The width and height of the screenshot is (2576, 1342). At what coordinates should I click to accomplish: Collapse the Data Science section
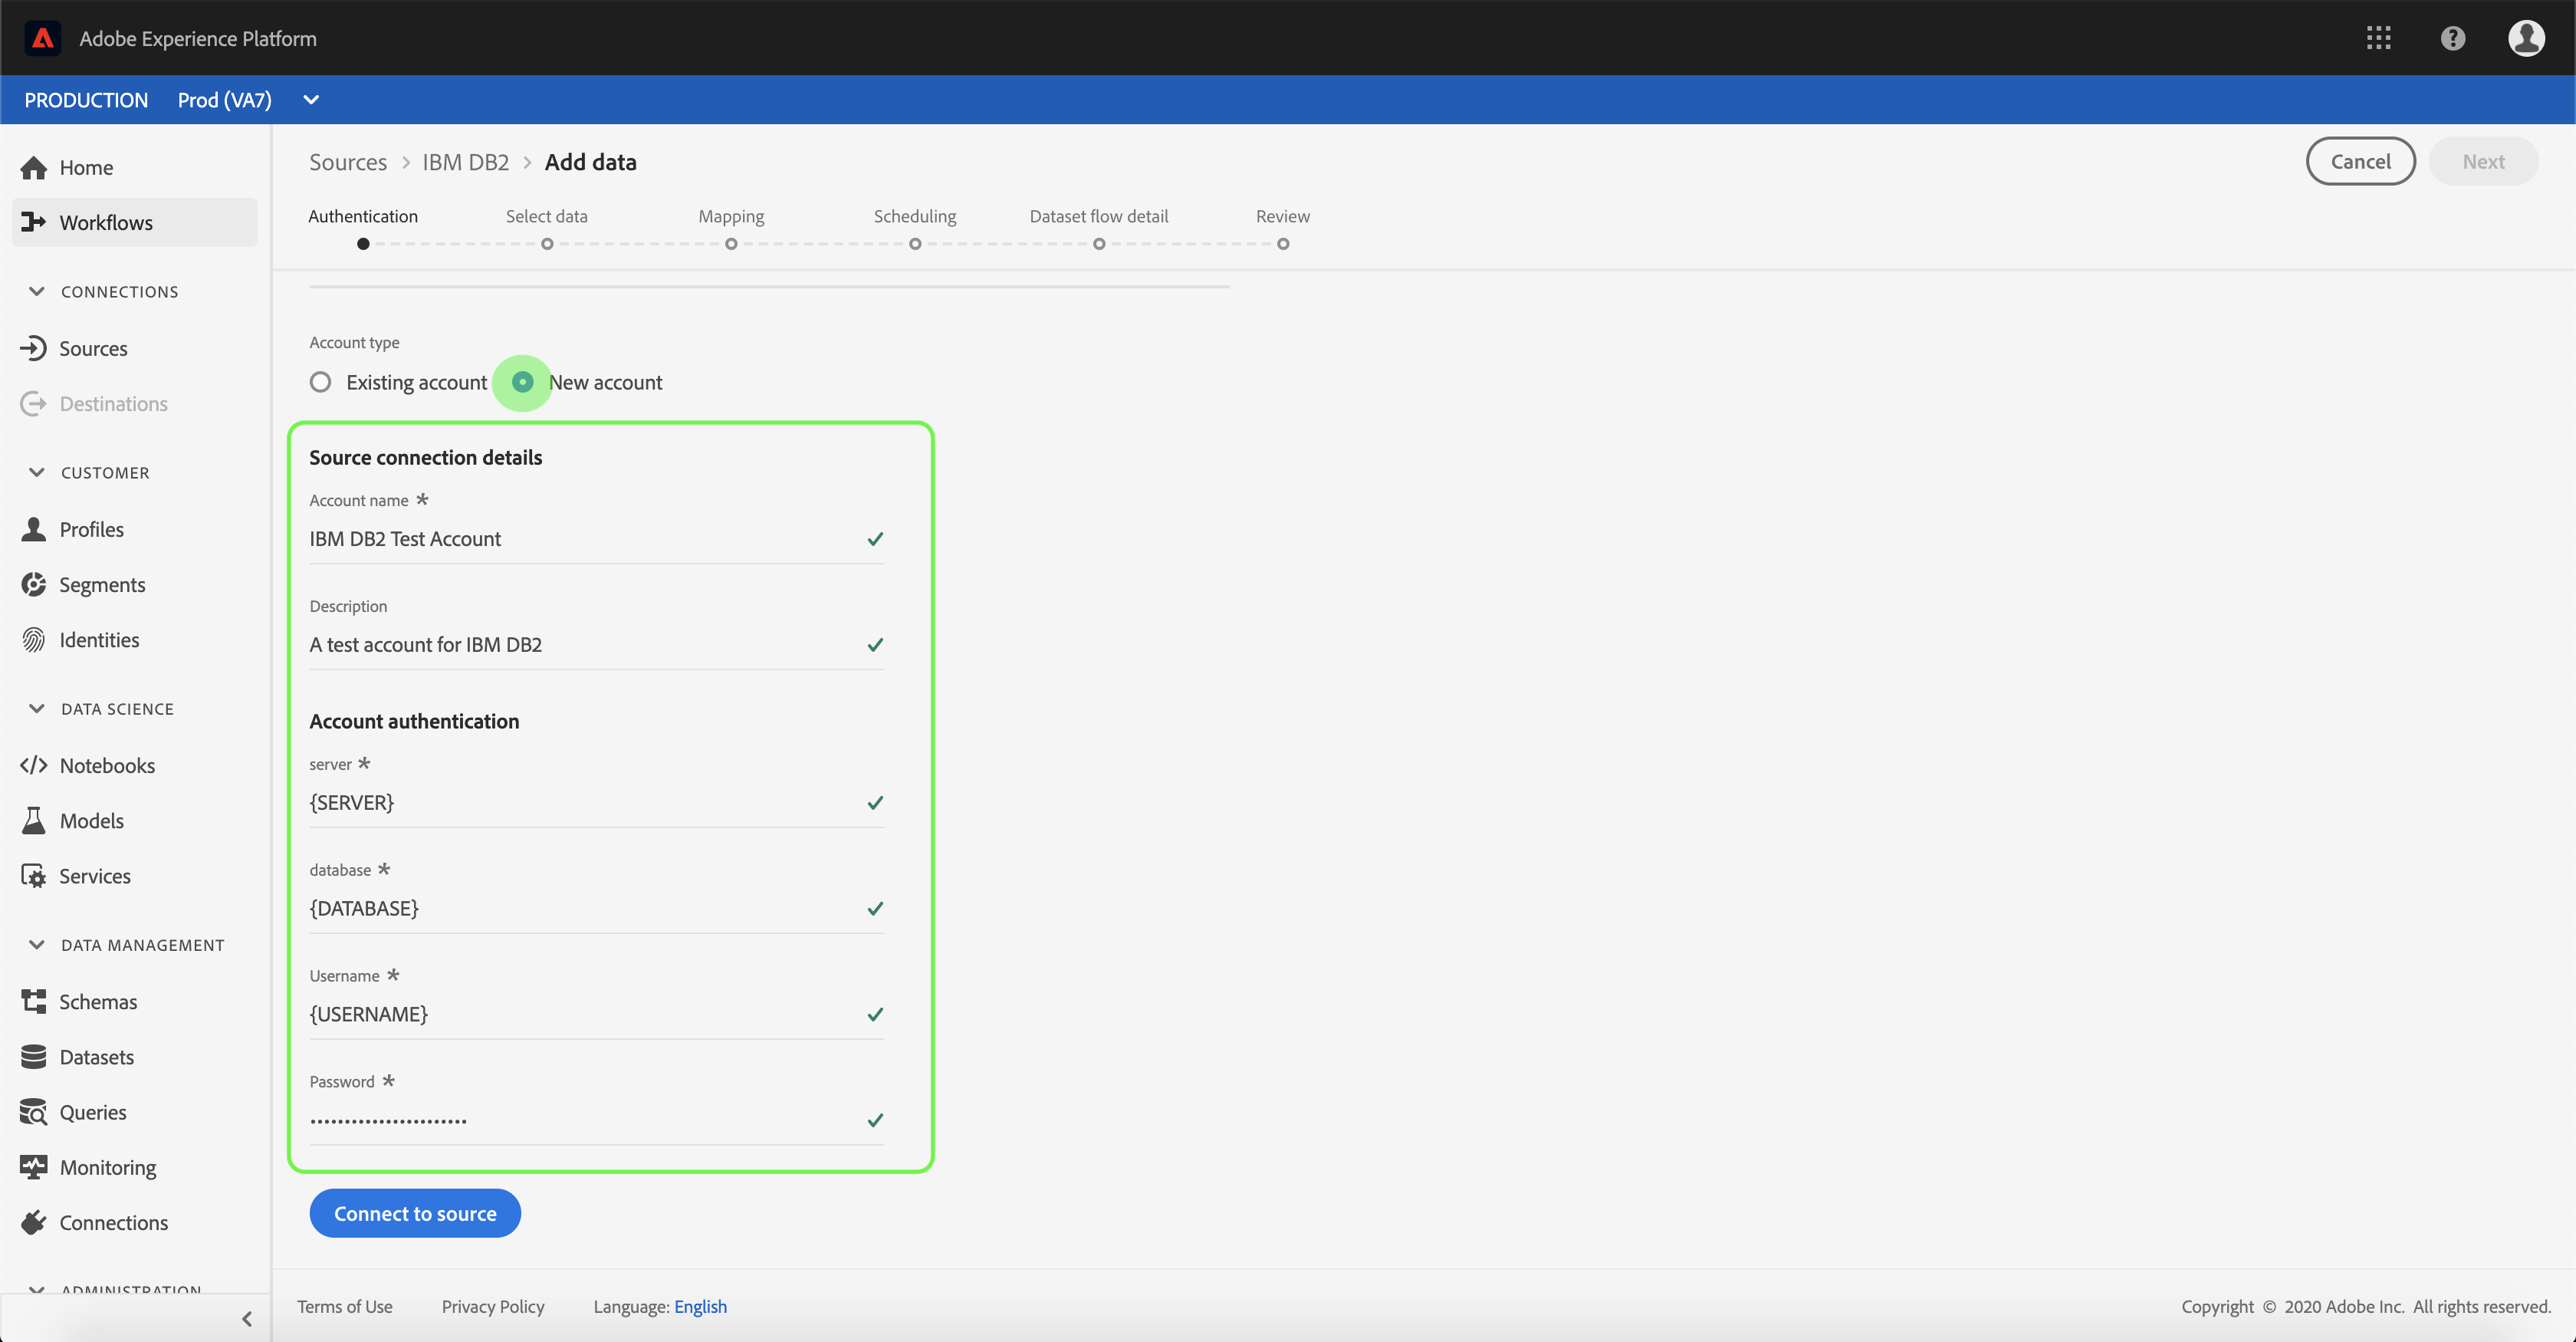point(37,708)
